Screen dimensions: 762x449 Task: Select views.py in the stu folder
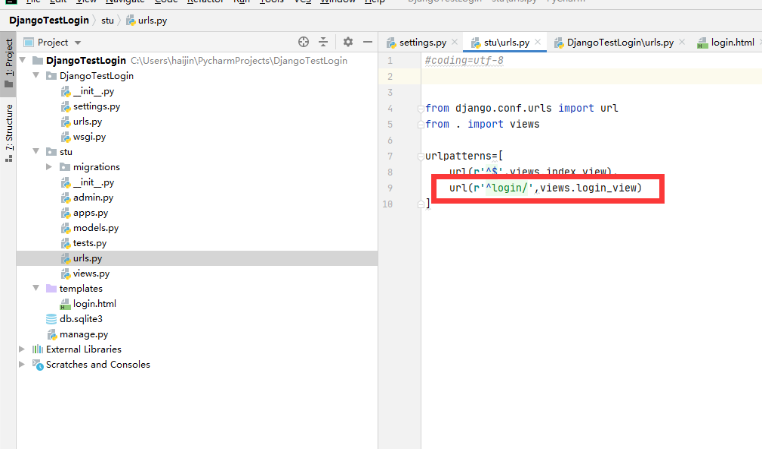click(x=91, y=273)
